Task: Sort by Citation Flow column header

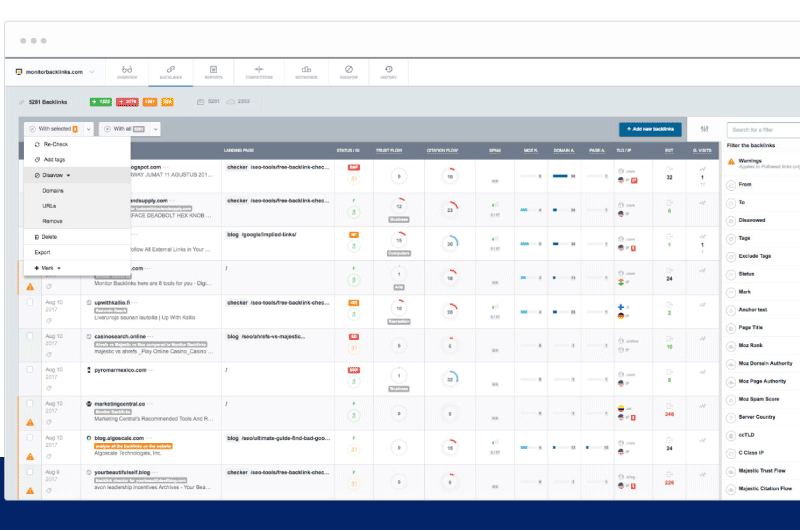Action: pos(442,150)
